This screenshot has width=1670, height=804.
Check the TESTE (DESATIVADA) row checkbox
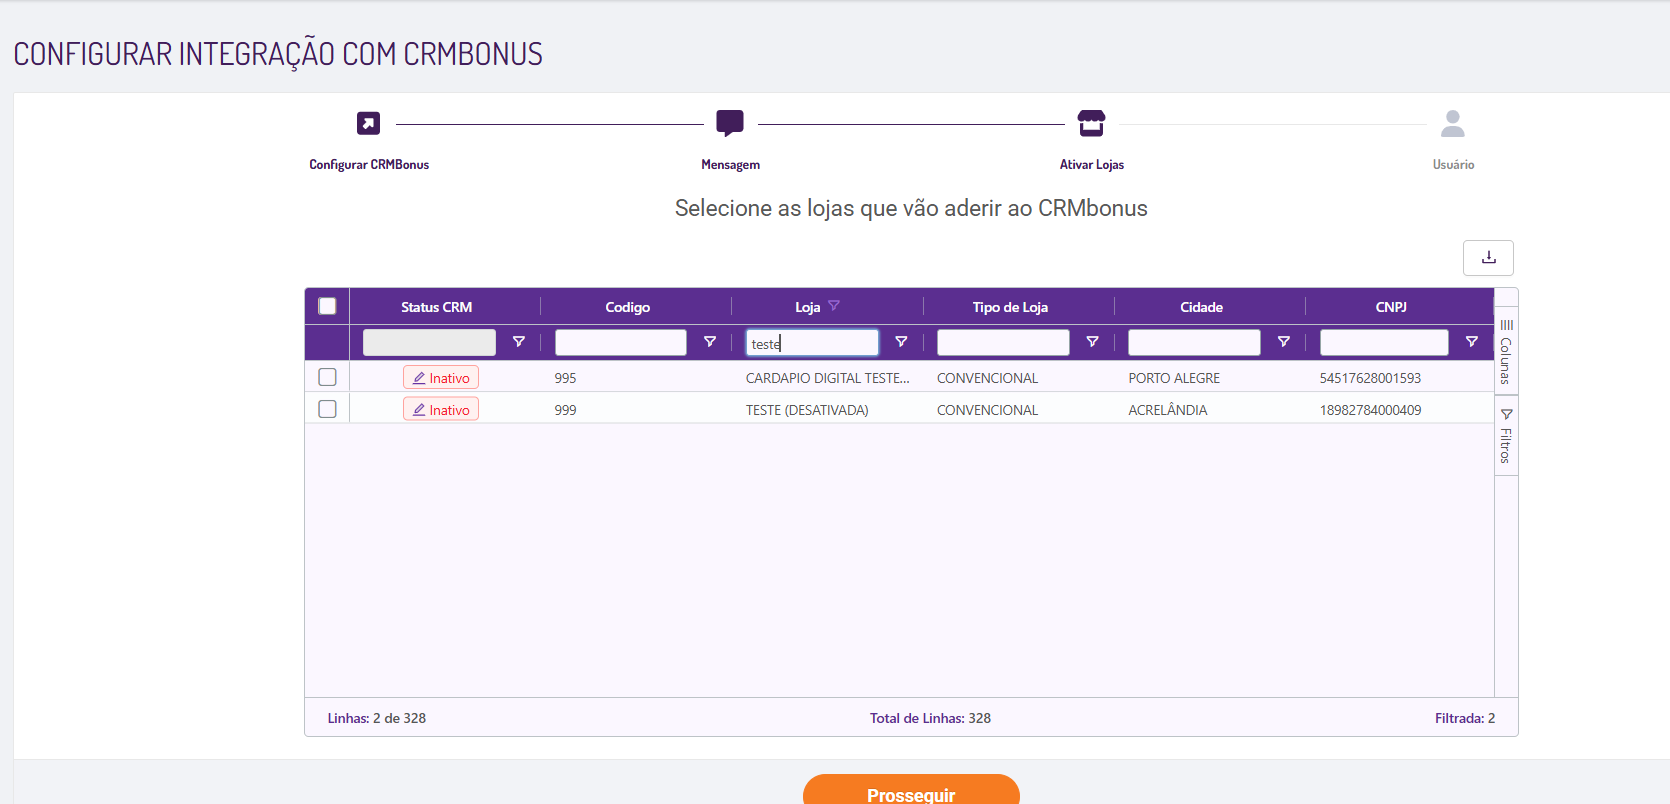(x=327, y=409)
